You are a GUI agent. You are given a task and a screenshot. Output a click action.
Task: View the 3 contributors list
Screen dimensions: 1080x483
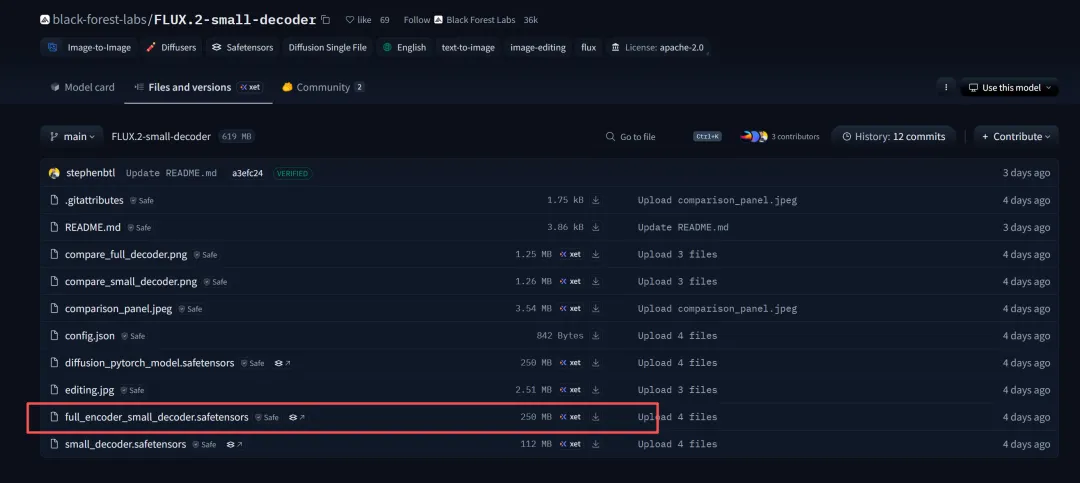[780, 136]
